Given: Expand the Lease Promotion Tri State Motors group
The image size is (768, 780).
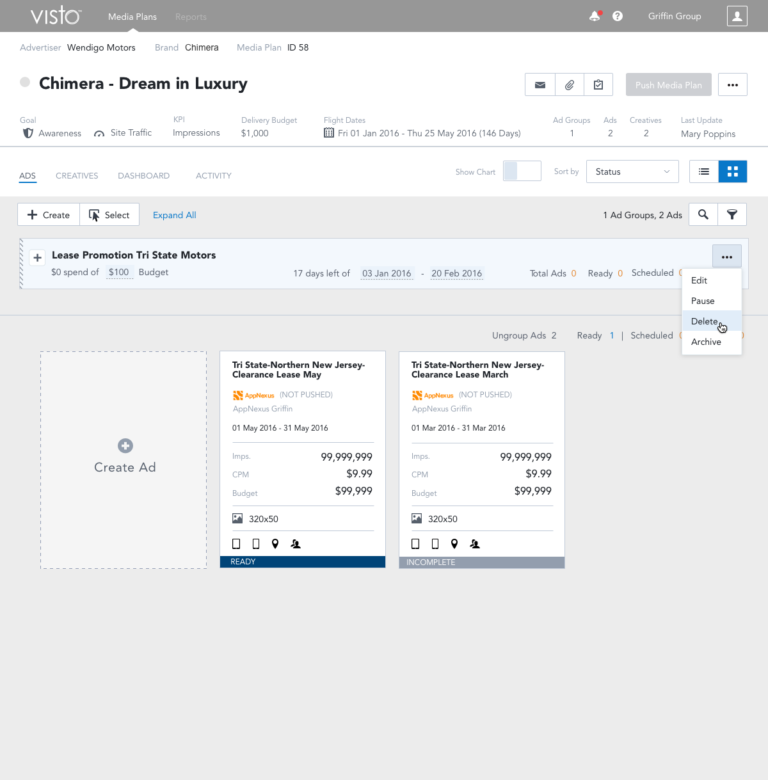Looking at the screenshot, I should pyautogui.click(x=37, y=258).
